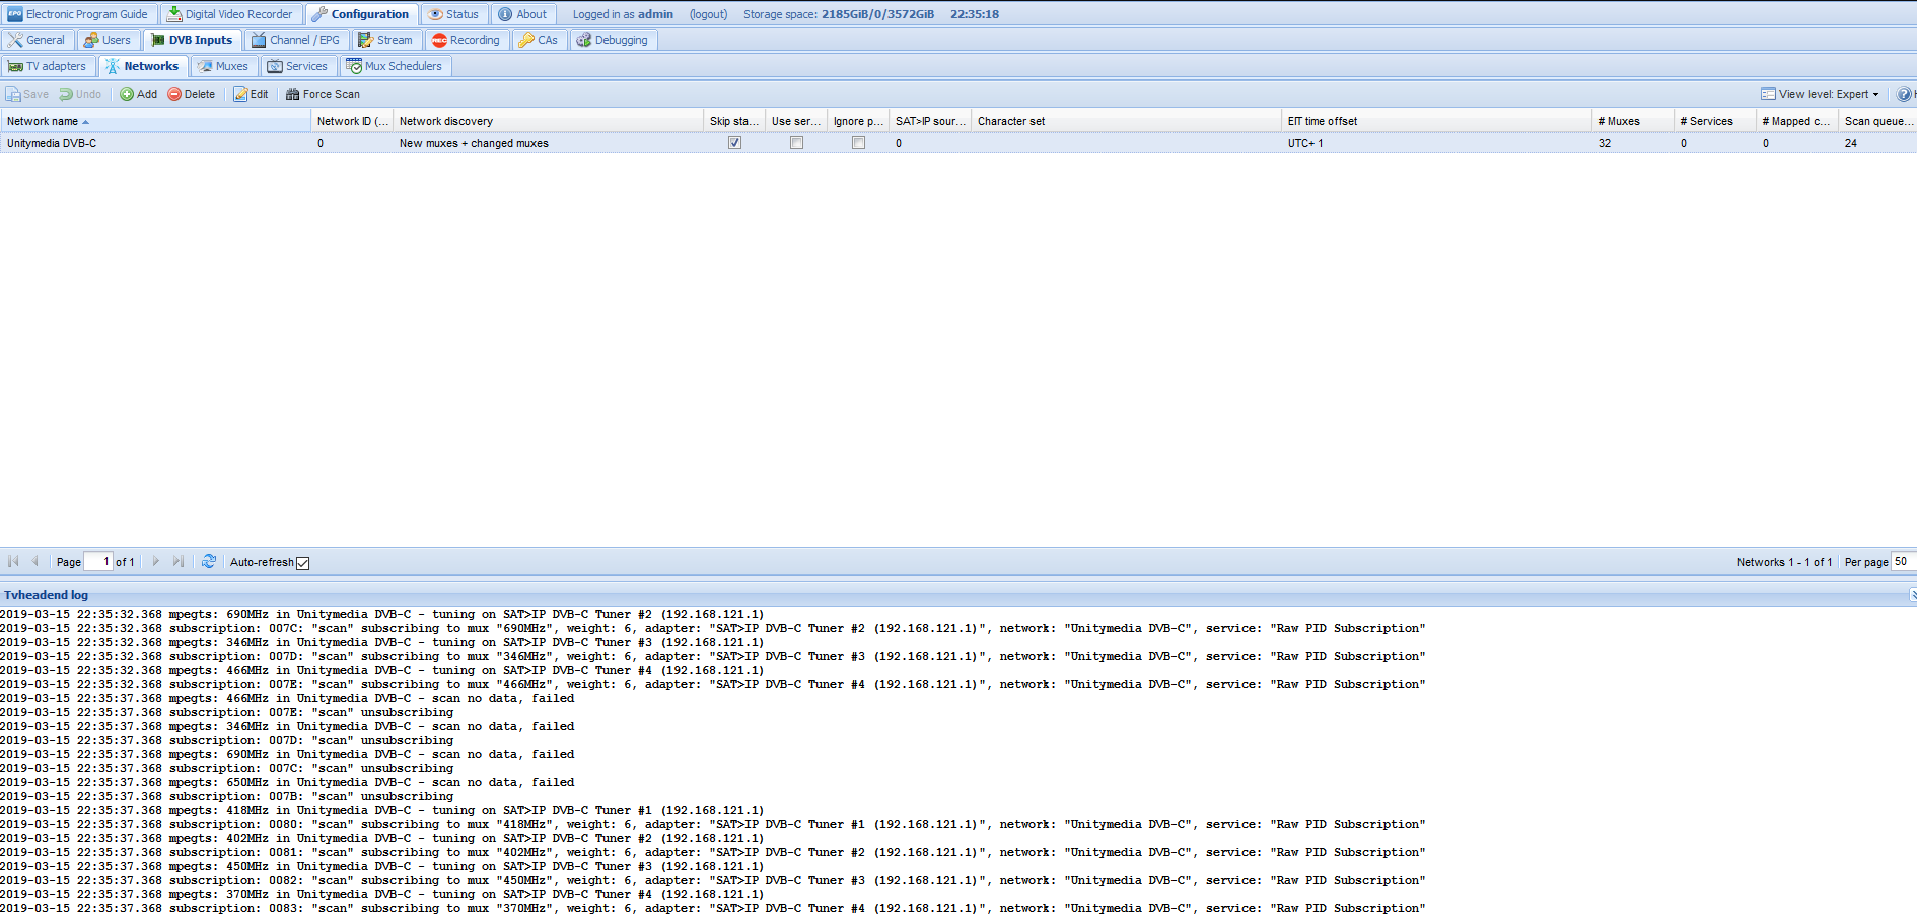The image size is (1917, 916).
Task: Switch to TV adapters sub-tab
Action: tap(48, 66)
